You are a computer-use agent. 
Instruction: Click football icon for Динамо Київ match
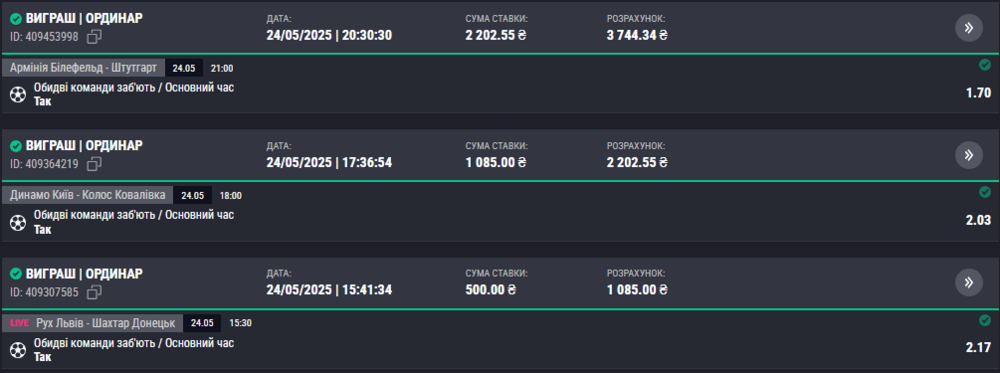click(18, 222)
